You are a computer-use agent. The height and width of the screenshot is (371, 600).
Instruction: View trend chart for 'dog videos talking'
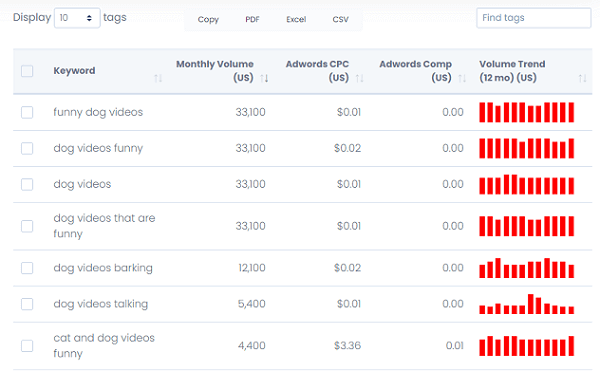click(x=527, y=304)
